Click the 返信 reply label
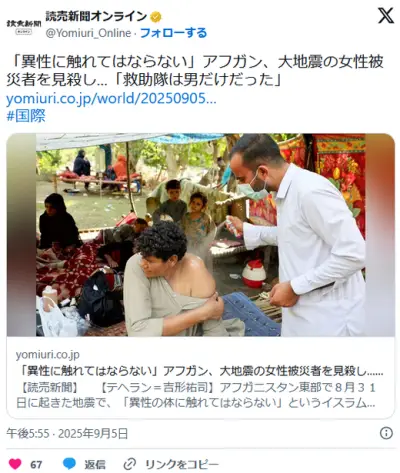 (95, 464)
